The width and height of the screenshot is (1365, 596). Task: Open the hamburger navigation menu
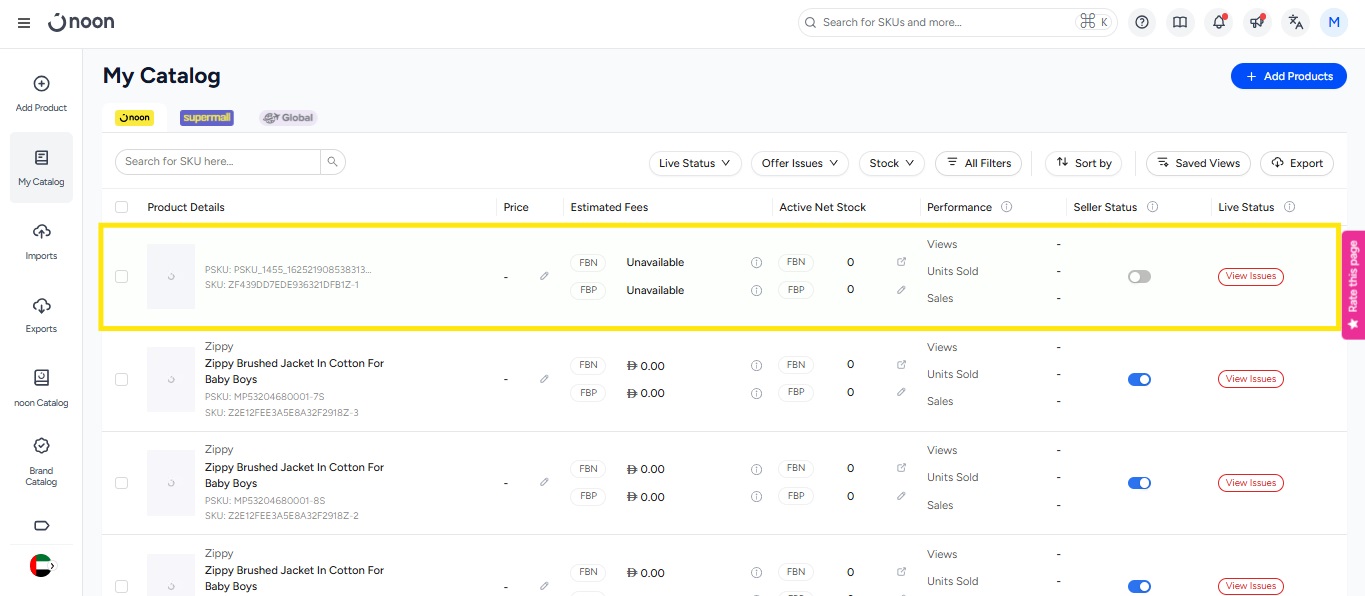point(24,22)
